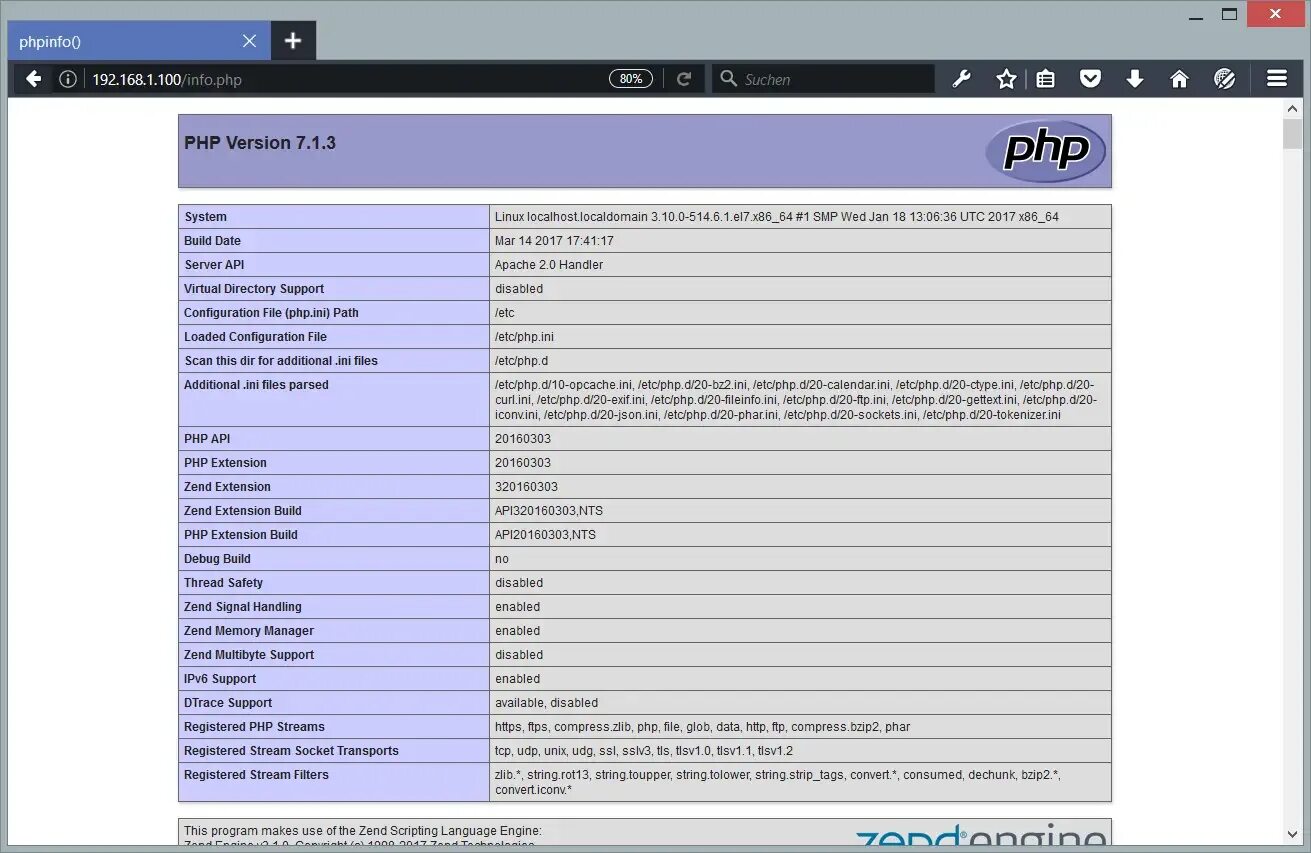Navigate back with the back arrow

tap(33, 78)
